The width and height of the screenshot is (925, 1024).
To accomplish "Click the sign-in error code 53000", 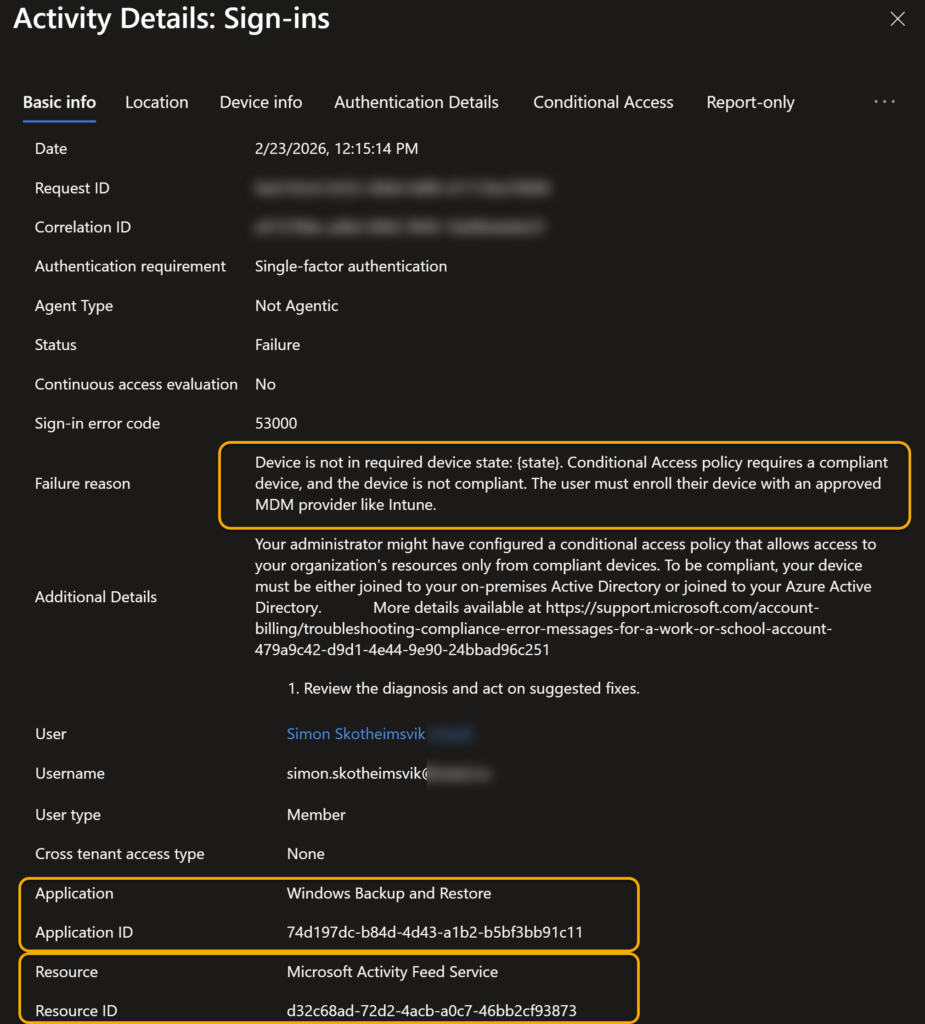I will pyautogui.click(x=276, y=423).
